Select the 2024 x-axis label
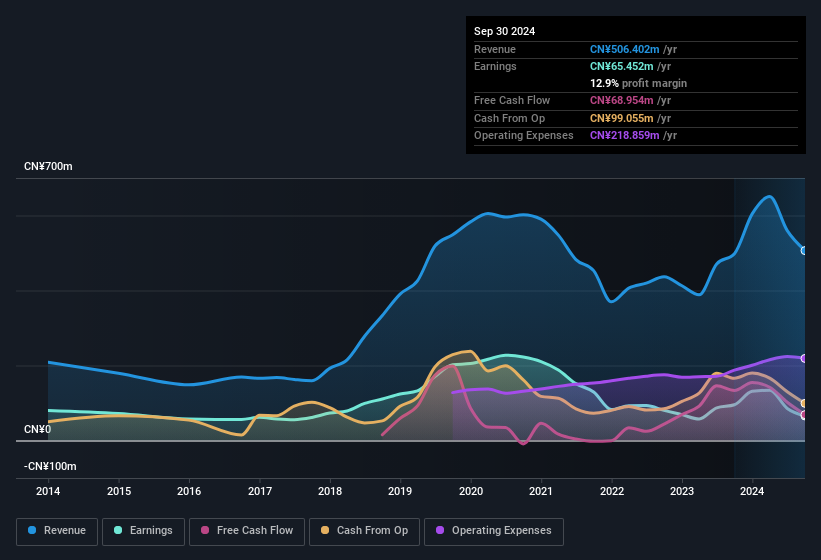821x560 pixels. (752, 491)
